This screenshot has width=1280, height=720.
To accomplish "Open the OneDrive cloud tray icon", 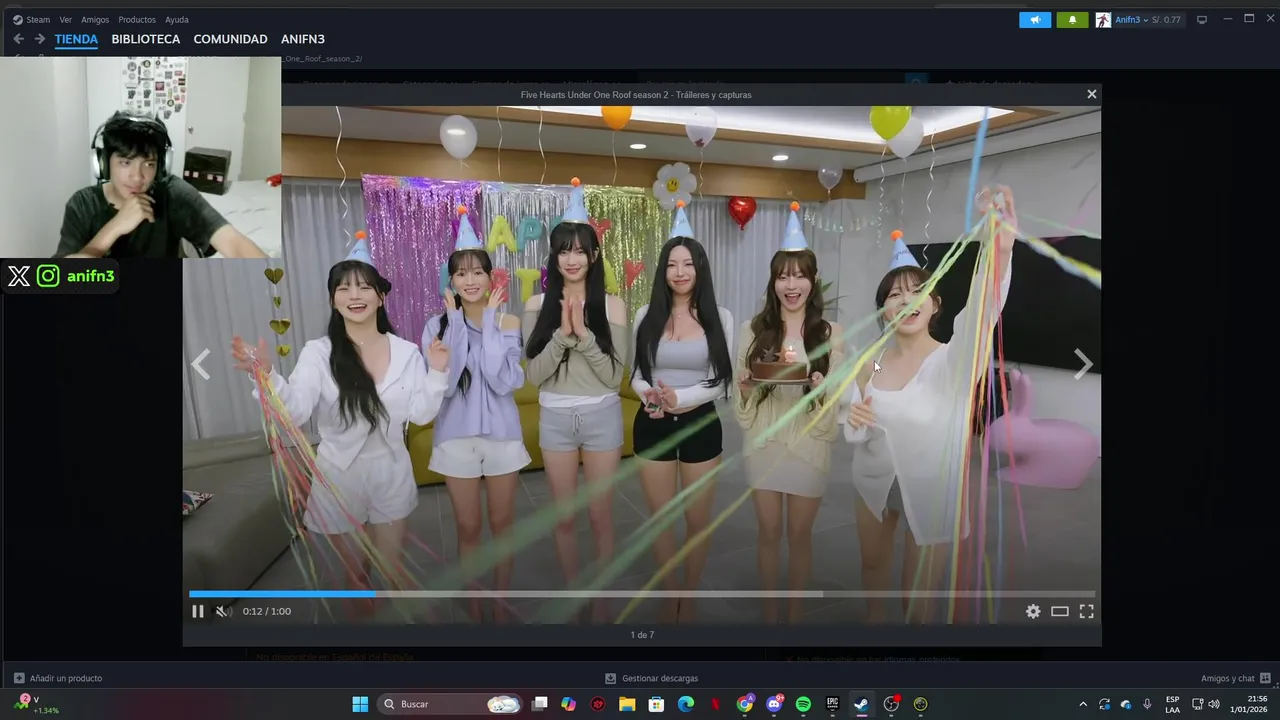I will point(1126,704).
